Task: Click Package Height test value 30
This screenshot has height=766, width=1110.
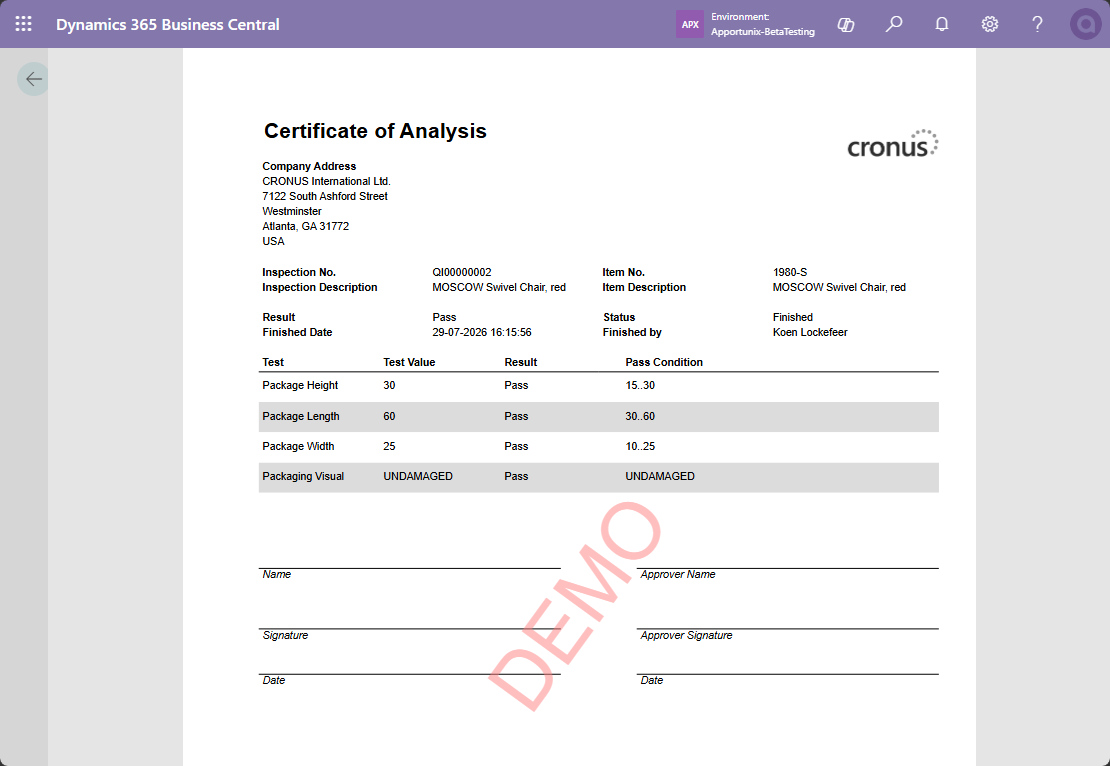Action: (x=389, y=386)
